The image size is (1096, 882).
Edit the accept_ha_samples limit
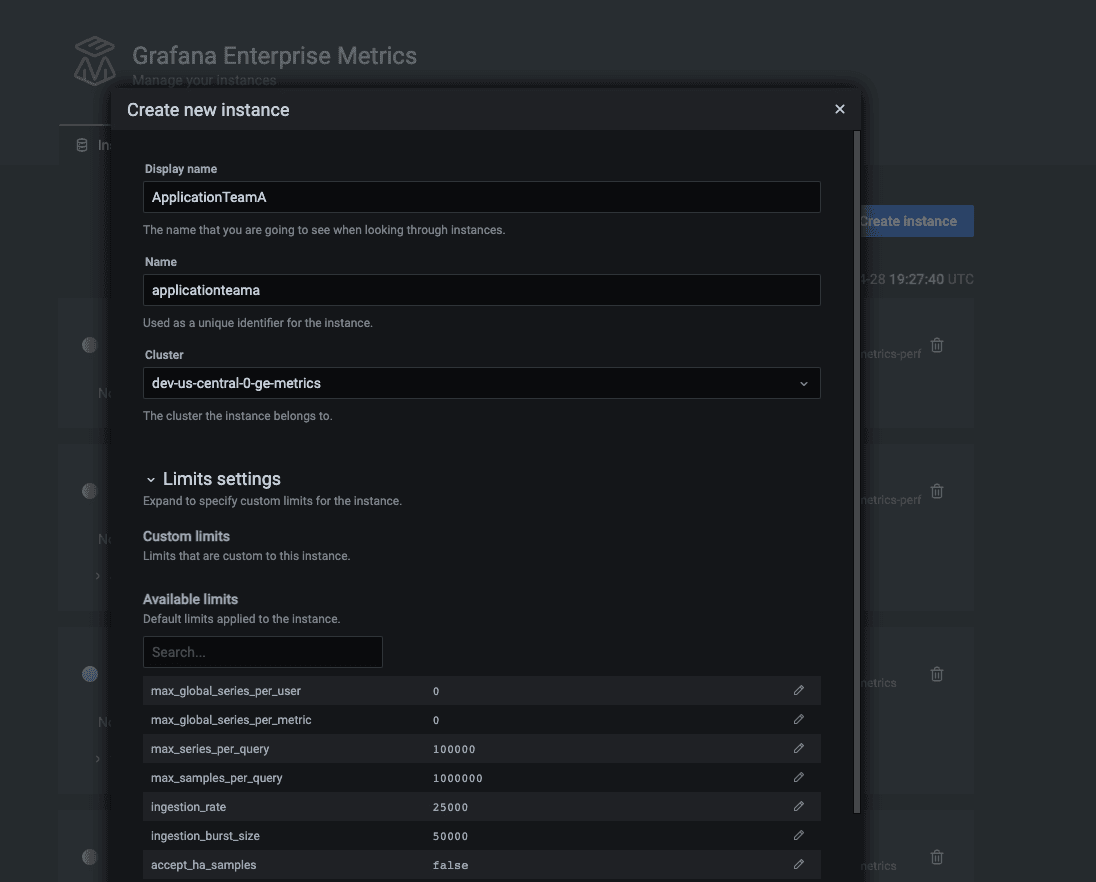798,864
